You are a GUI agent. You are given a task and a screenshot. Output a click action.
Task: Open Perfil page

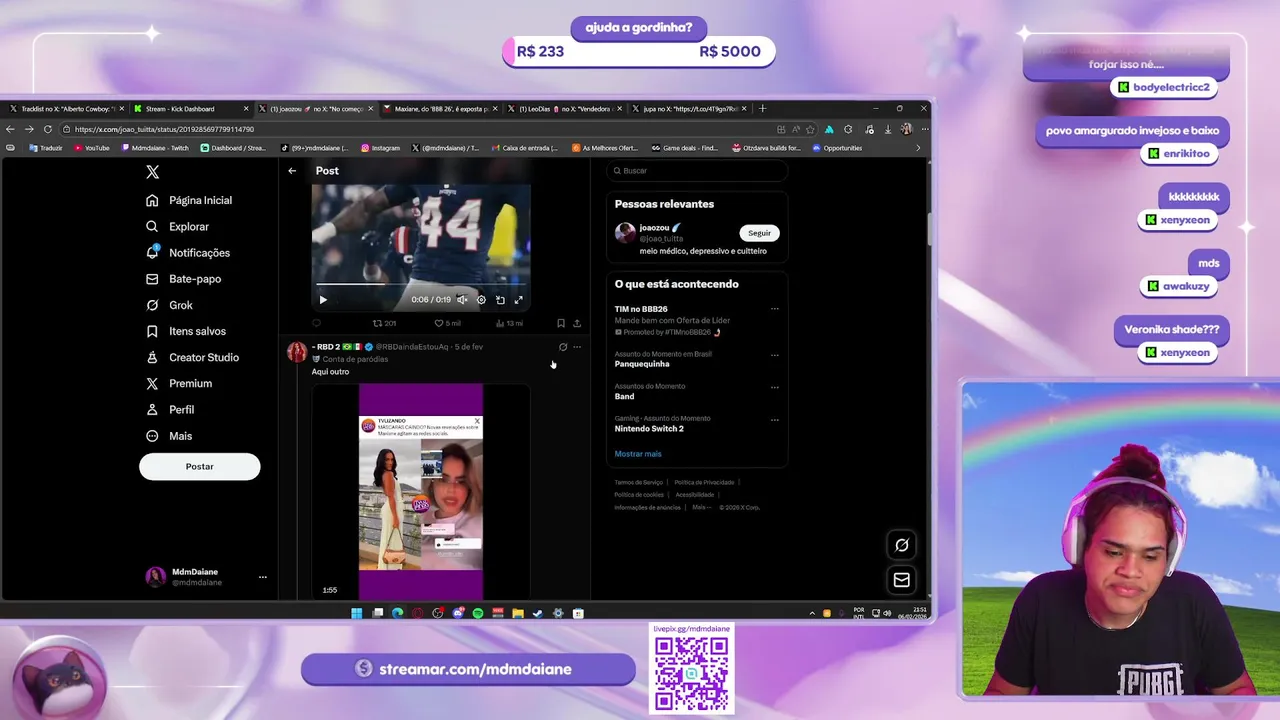pyautogui.click(x=170, y=410)
